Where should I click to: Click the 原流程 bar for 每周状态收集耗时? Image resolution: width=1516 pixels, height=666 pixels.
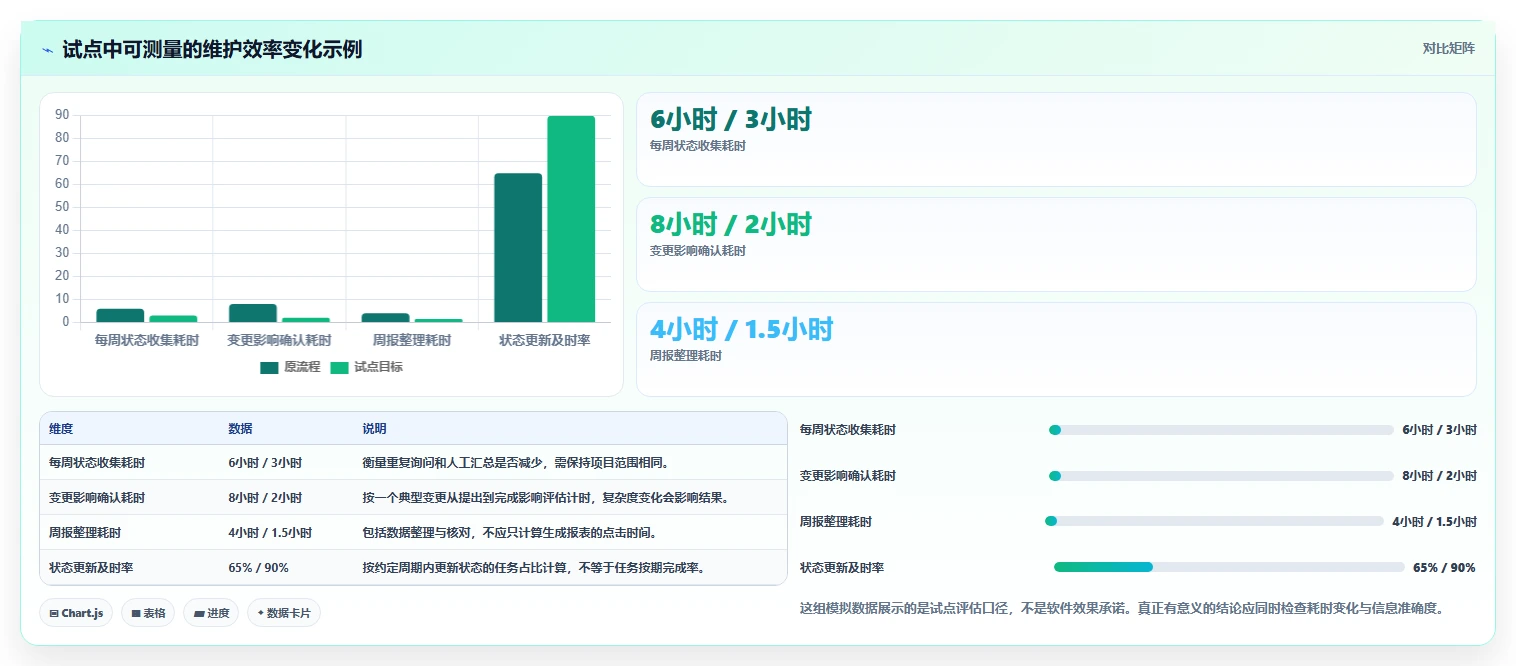pyautogui.click(x=120, y=315)
